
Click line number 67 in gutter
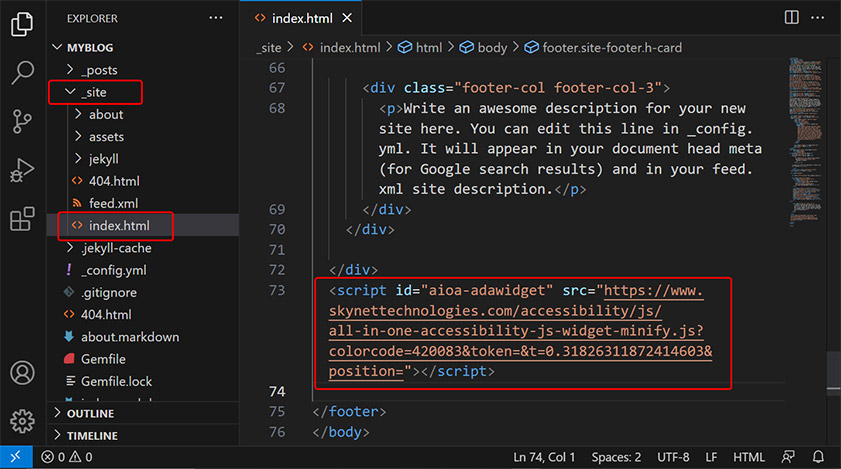point(277,87)
